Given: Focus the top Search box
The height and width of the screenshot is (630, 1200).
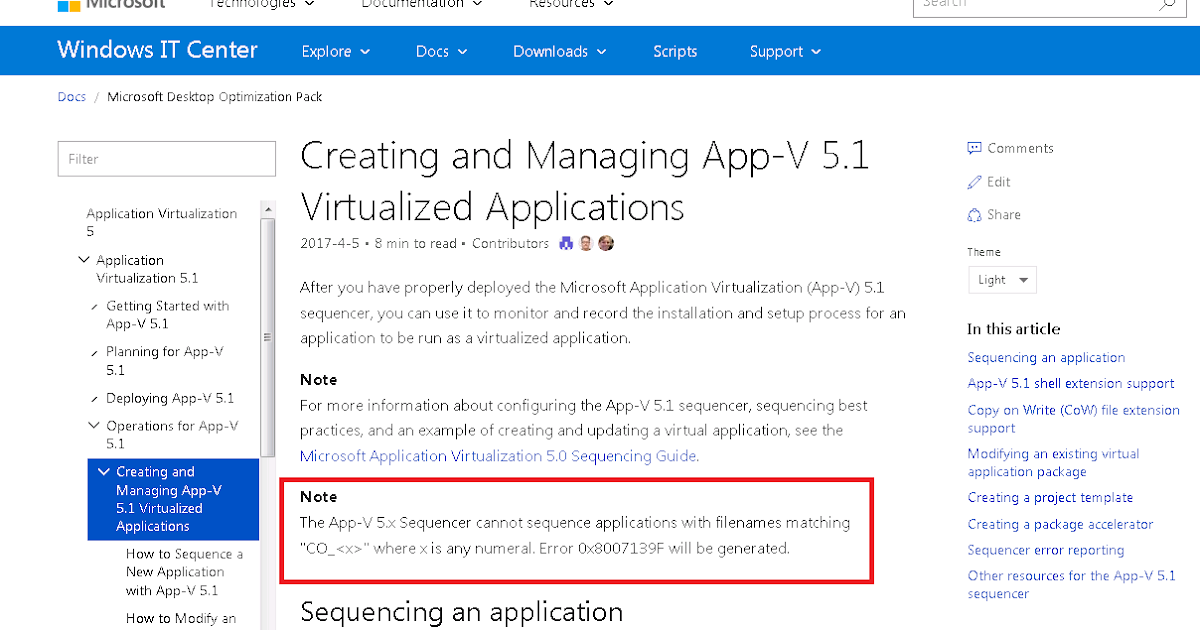Looking at the screenshot, I should click(x=1049, y=5).
